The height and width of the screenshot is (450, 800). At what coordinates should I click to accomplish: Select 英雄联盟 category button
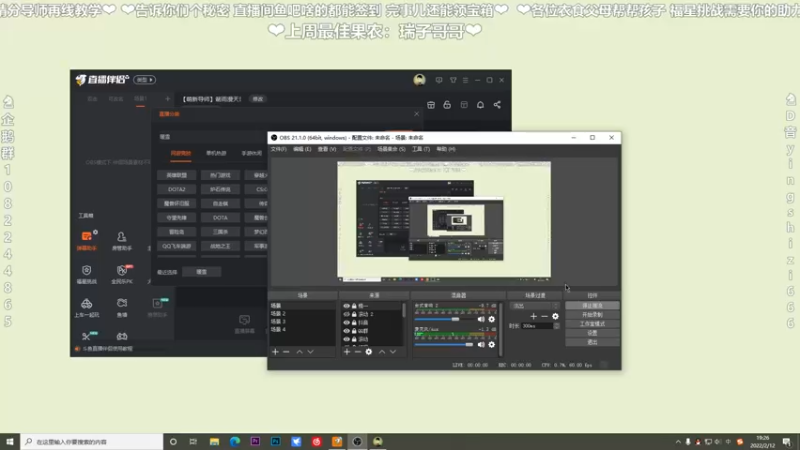point(177,175)
